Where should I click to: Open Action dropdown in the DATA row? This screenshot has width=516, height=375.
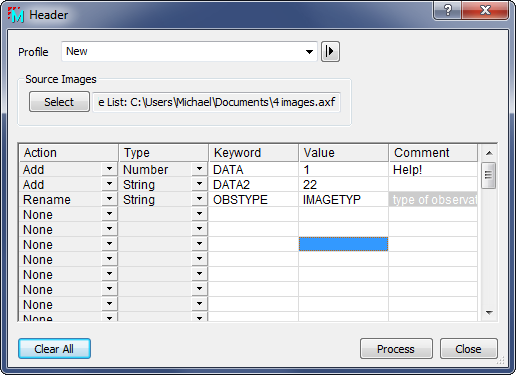tap(109, 169)
